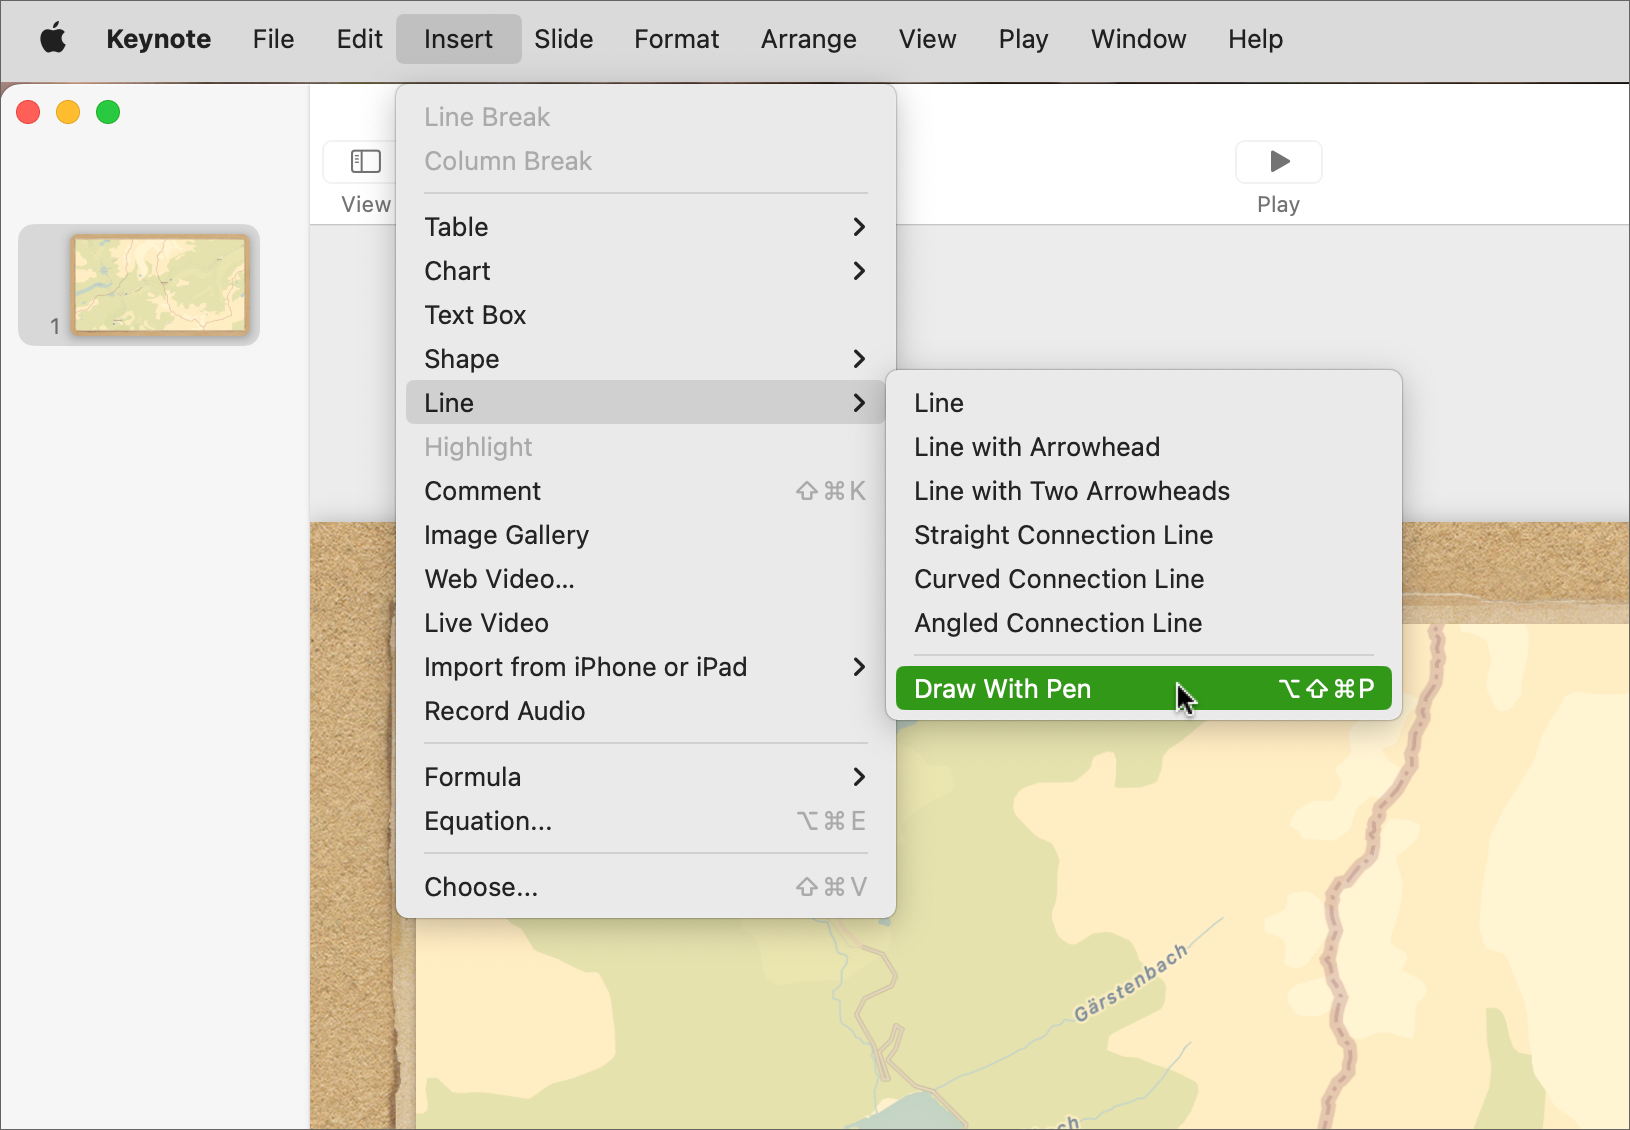Screen dimensions: 1630x1130
Task: Click the red close window button
Action: 28,112
